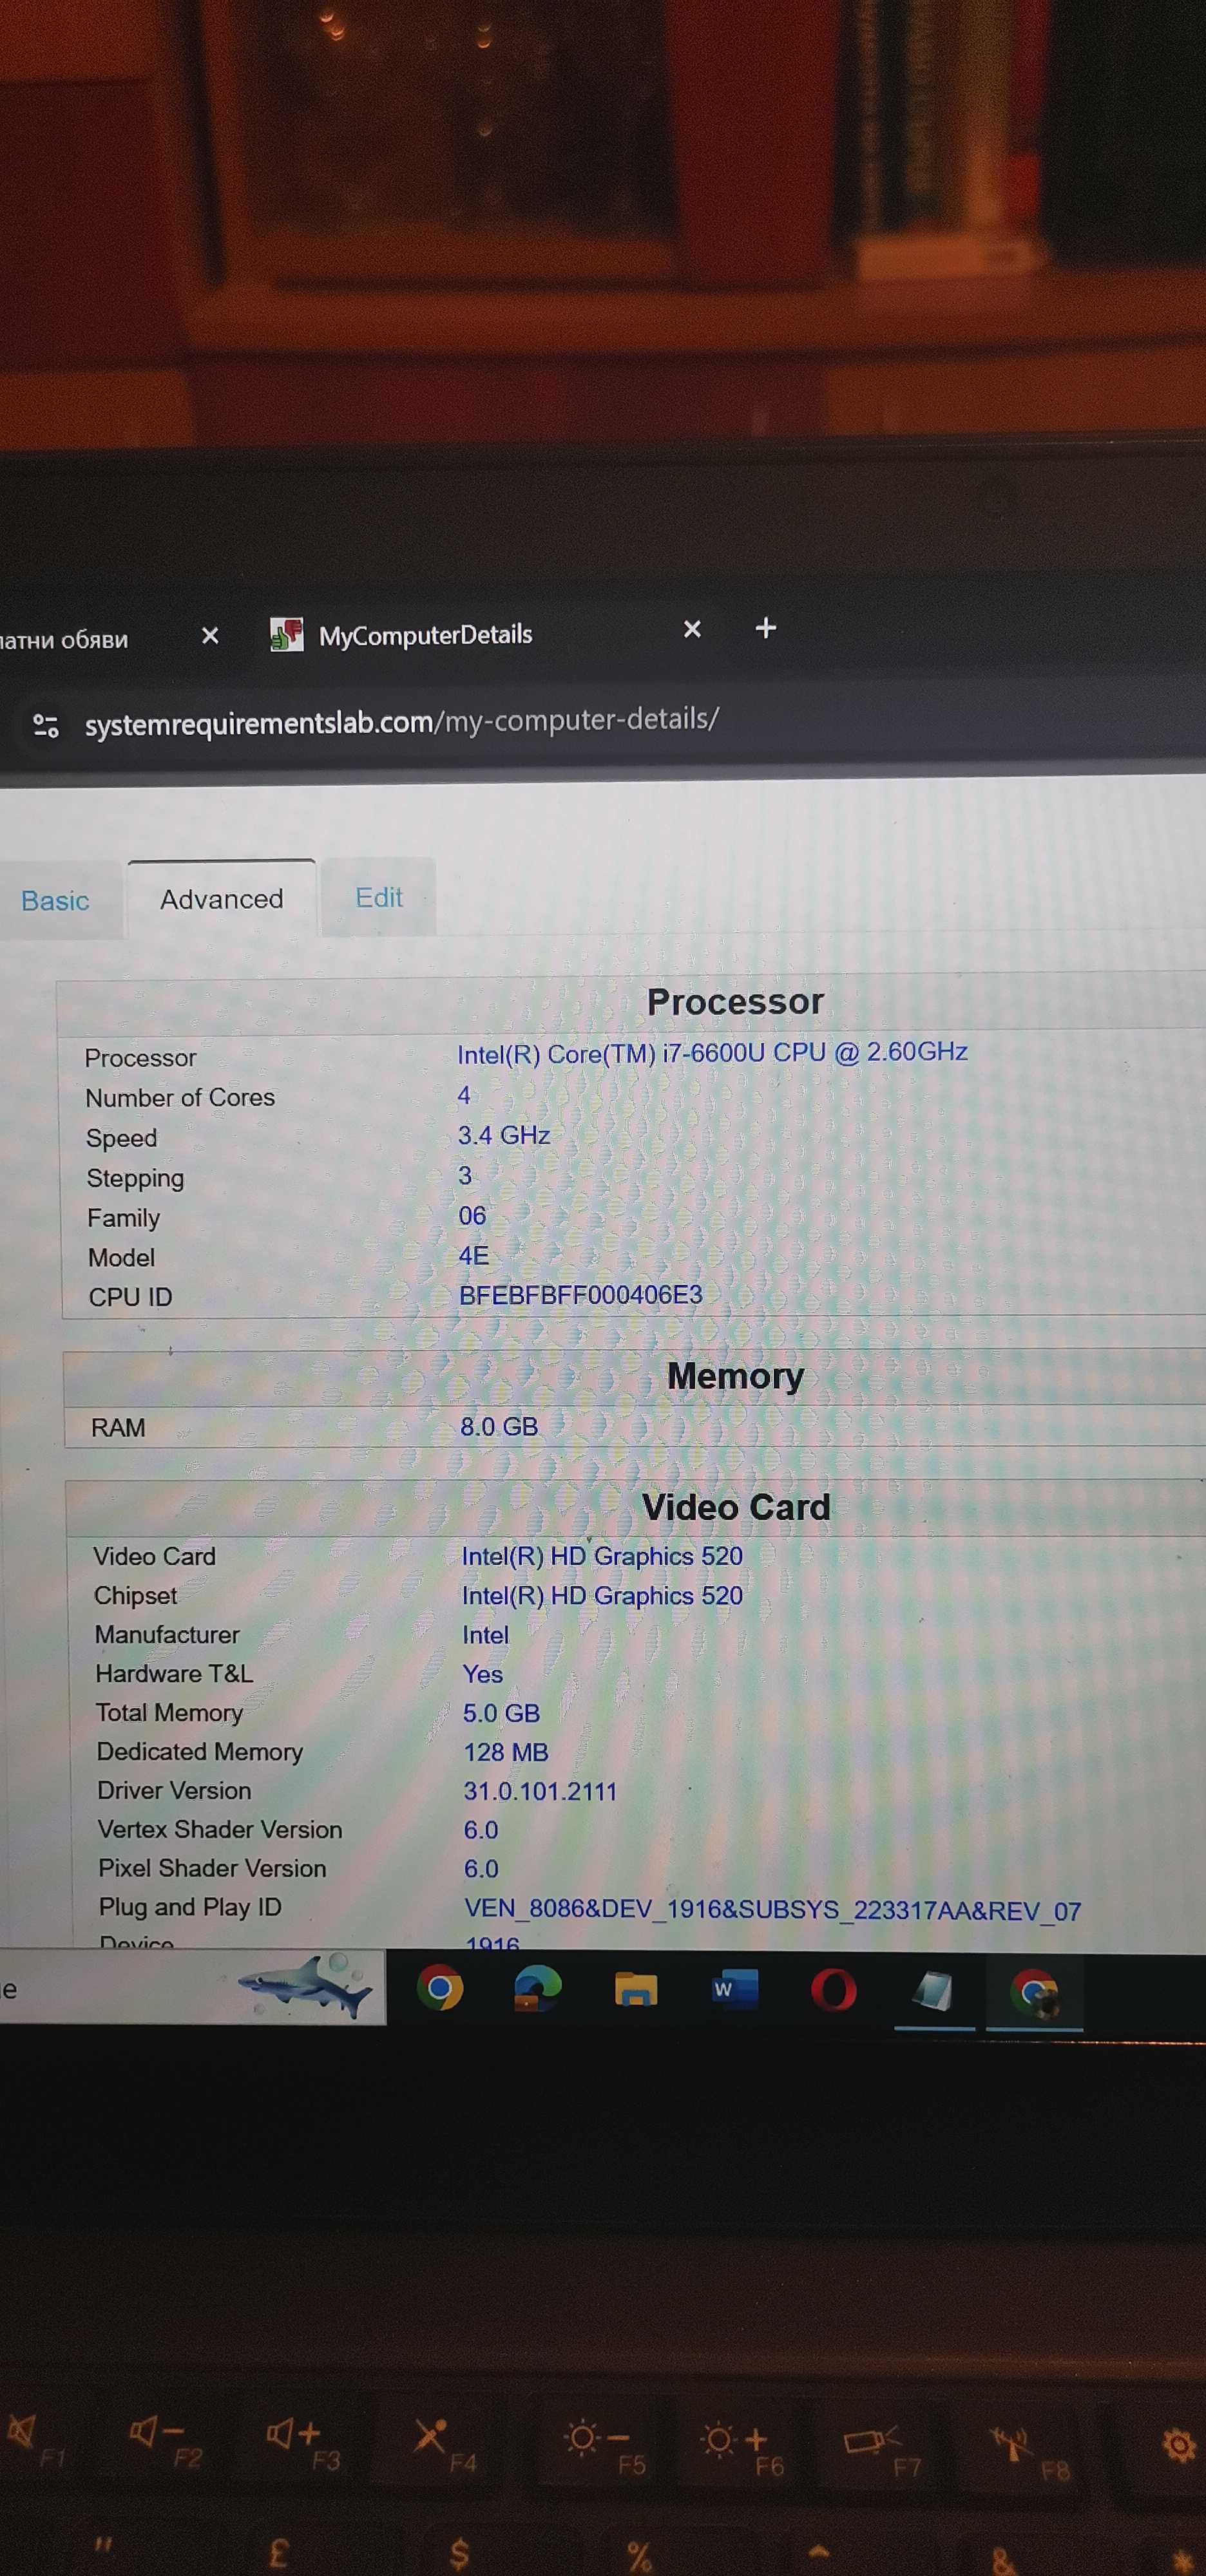Click the Plug and Play ID label

(x=190, y=1907)
